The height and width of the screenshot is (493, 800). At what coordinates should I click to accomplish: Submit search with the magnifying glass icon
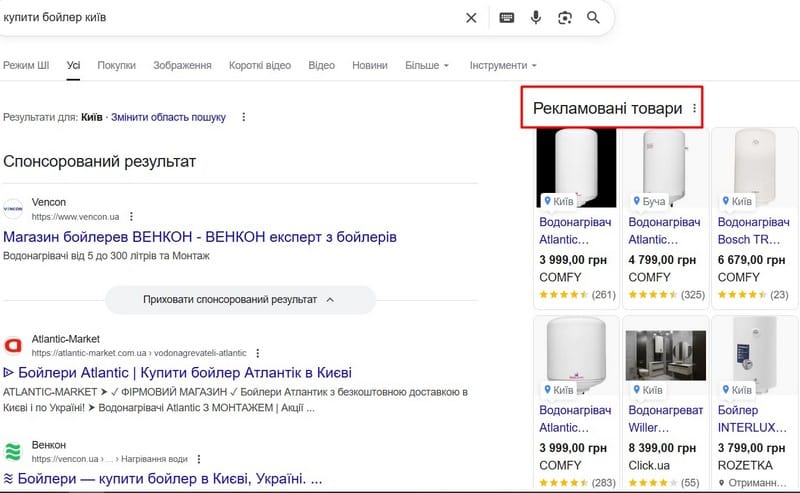point(593,18)
